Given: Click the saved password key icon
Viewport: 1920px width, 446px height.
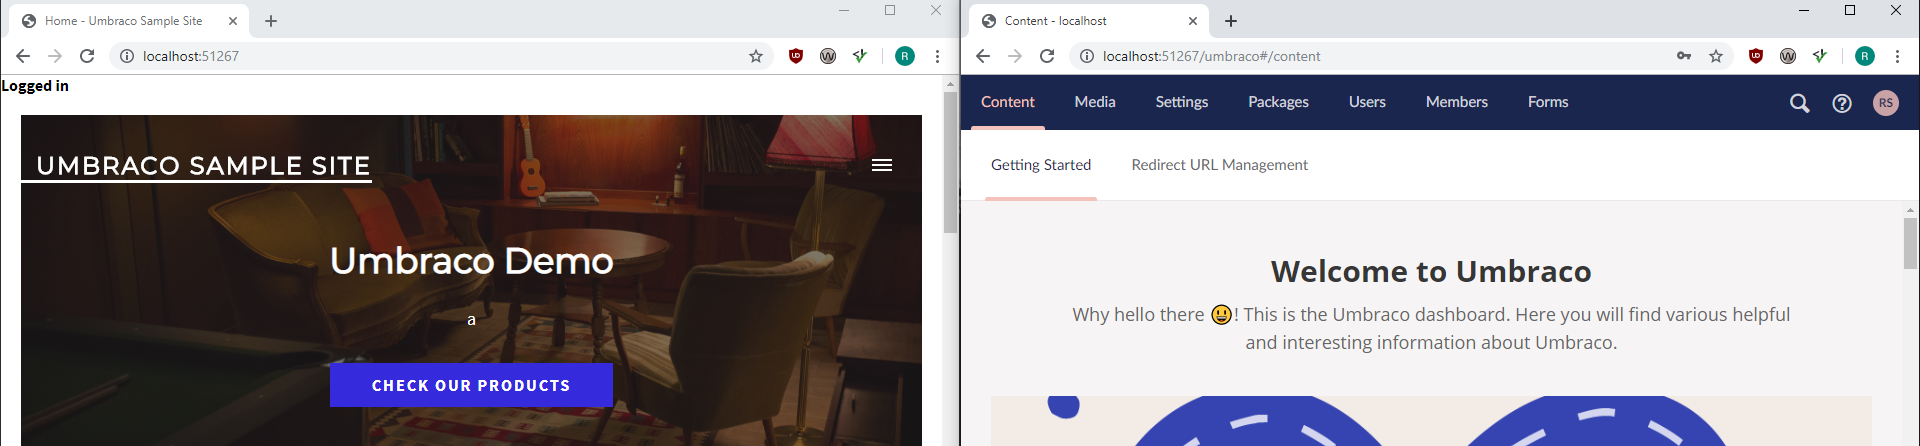Looking at the screenshot, I should [x=1684, y=56].
